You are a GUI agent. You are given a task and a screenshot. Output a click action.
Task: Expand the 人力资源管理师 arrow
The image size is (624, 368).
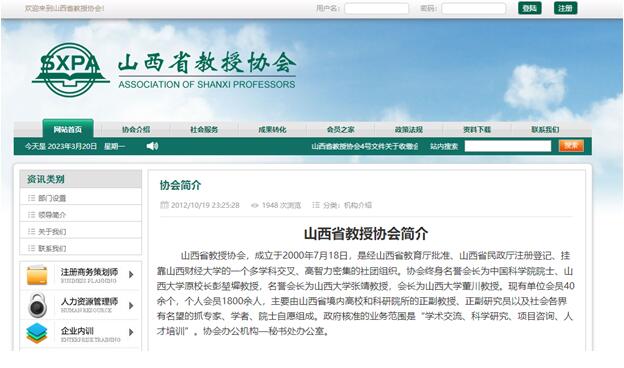tap(131, 306)
